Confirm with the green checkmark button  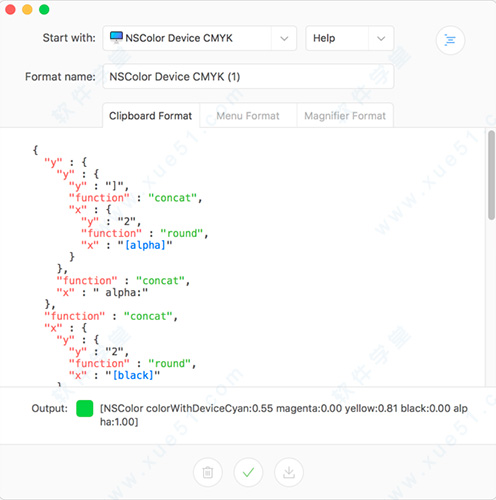point(248,472)
